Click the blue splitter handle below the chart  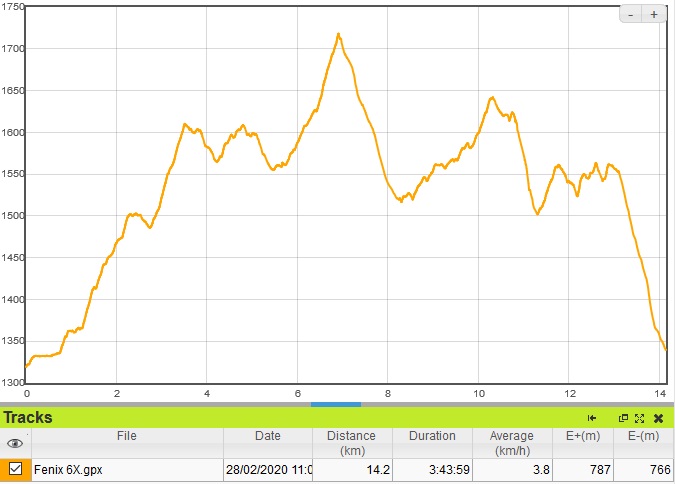coord(336,404)
